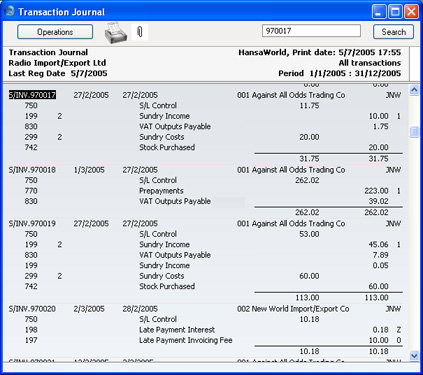
Task: Select transaction S/INV.970017
Action: tap(32, 95)
